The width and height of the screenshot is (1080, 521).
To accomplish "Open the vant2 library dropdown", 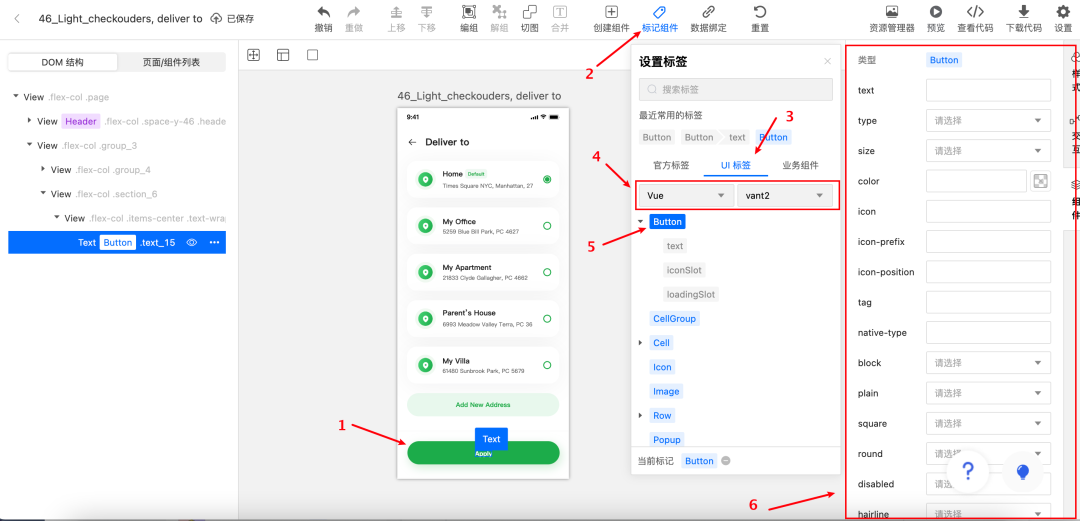I will click(785, 196).
